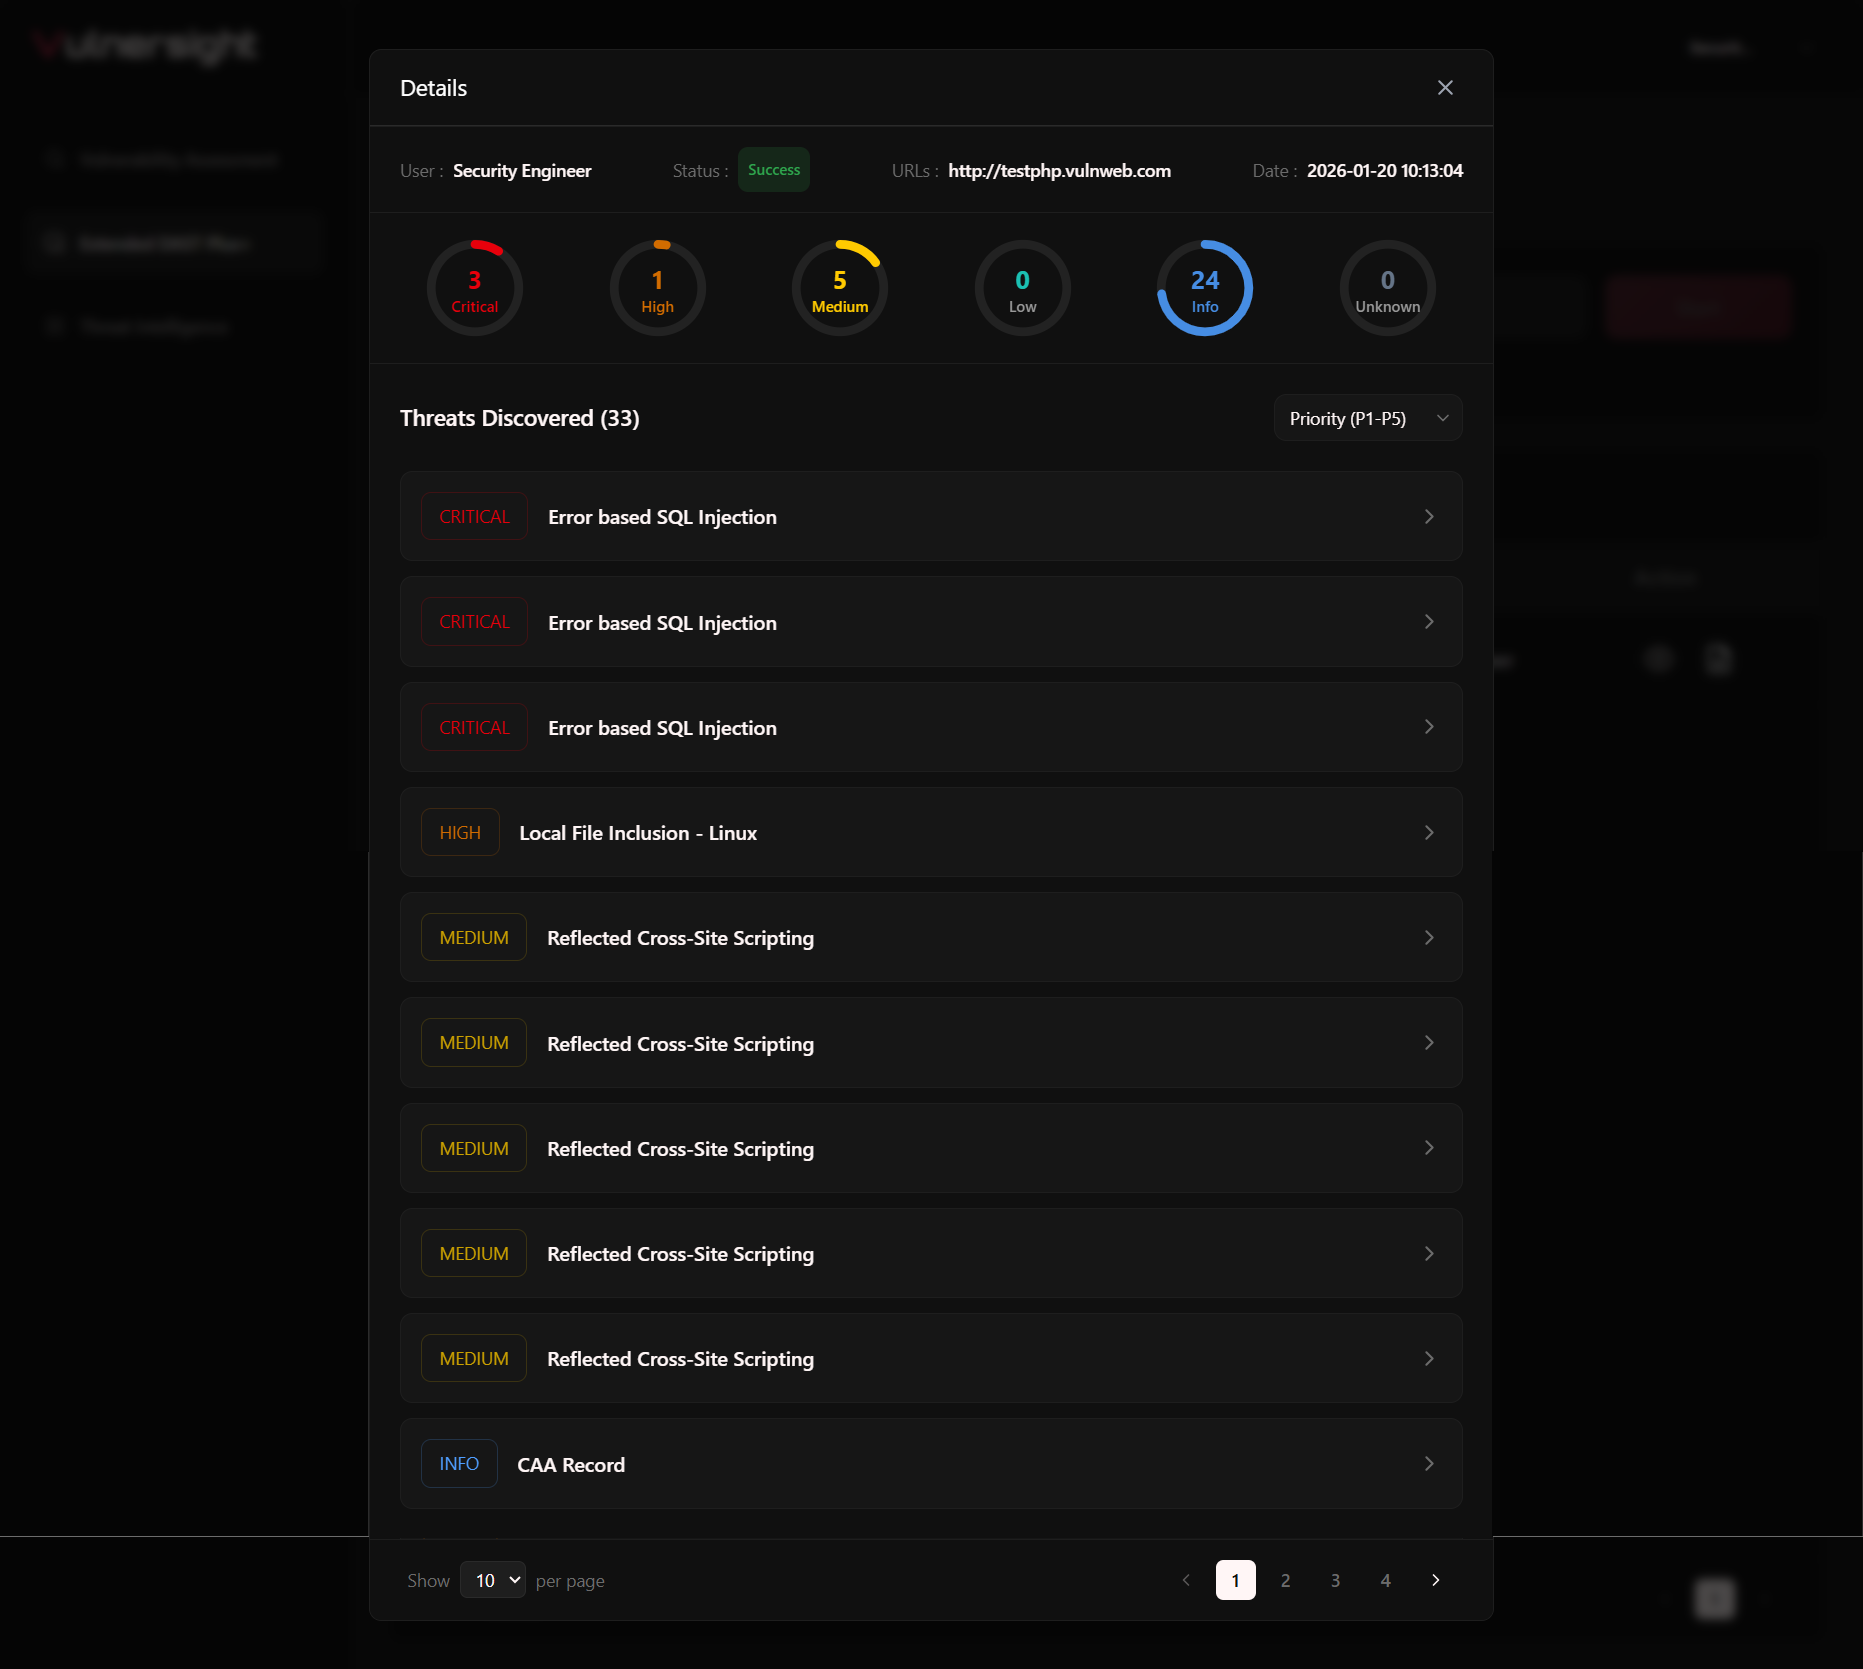Image resolution: width=1863 pixels, height=1669 pixels.
Task: Click the Details dialog title
Action: pyautogui.click(x=433, y=88)
